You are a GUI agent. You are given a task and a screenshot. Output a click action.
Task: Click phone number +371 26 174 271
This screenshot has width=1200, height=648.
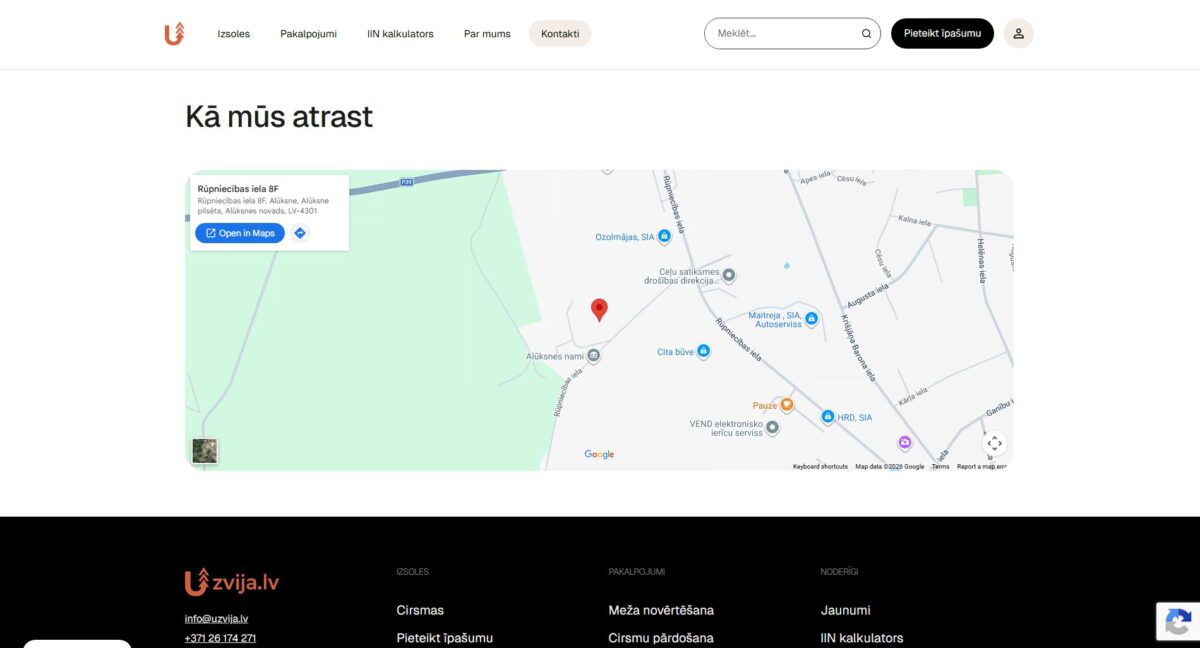click(220, 638)
